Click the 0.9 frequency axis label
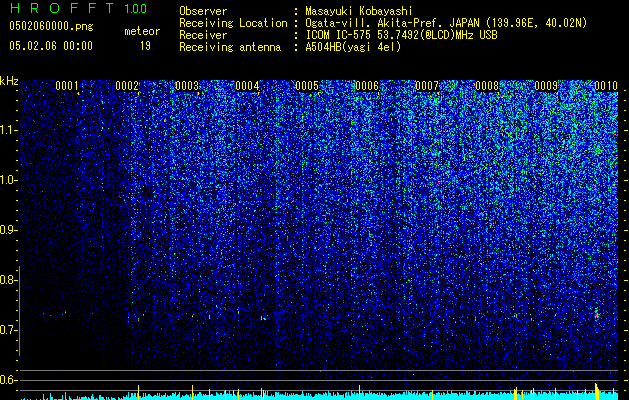This screenshot has width=629, height=400. (x=7, y=230)
